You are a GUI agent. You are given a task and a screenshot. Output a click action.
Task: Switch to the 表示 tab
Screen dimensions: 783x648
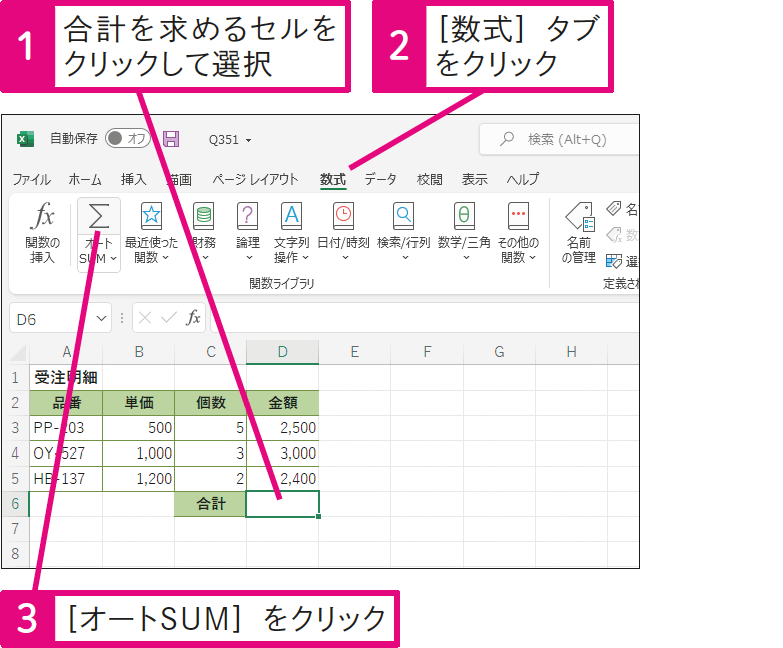tap(474, 179)
